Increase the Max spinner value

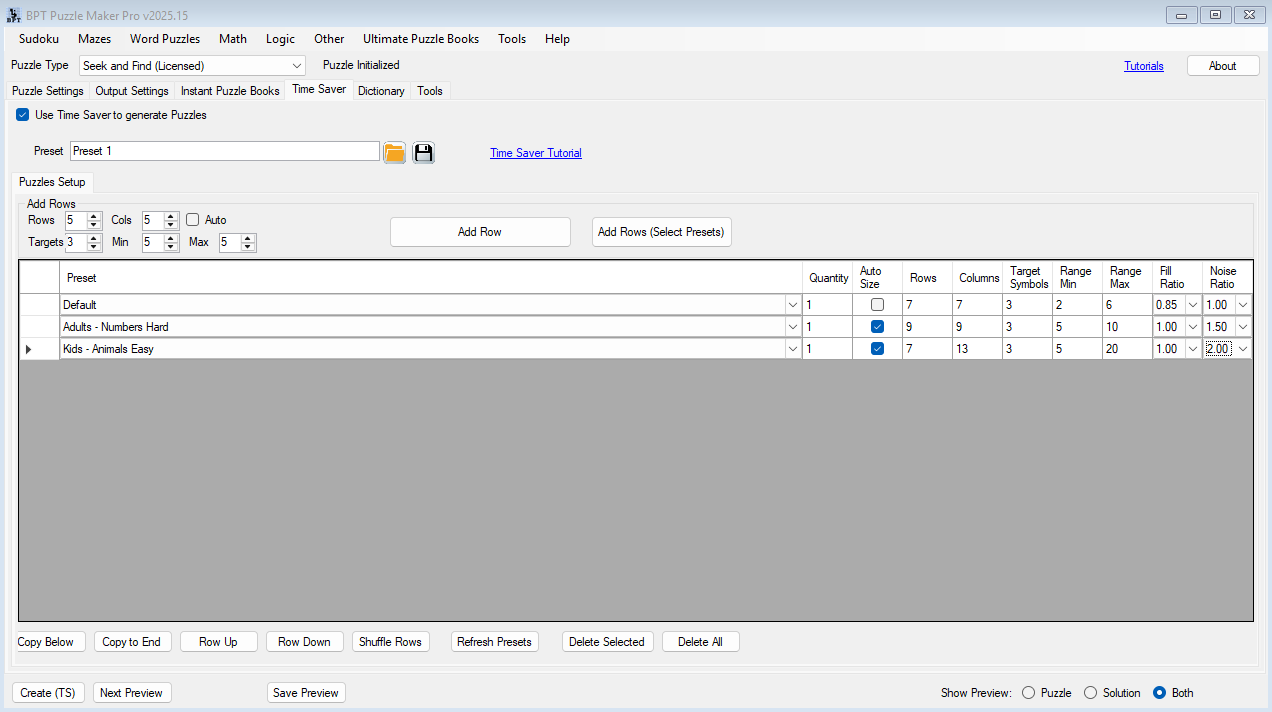(x=248, y=238)
